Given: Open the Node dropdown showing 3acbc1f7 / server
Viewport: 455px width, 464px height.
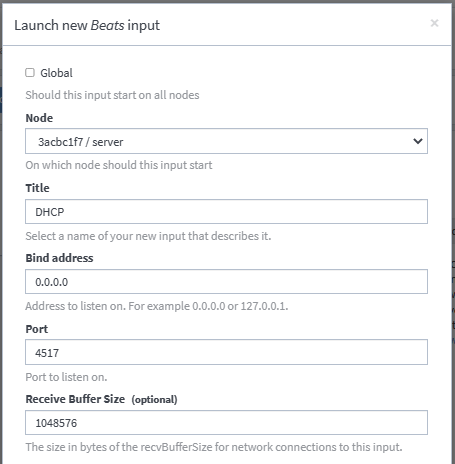Looking at the screenshot, I should click(x=226, y=141).
